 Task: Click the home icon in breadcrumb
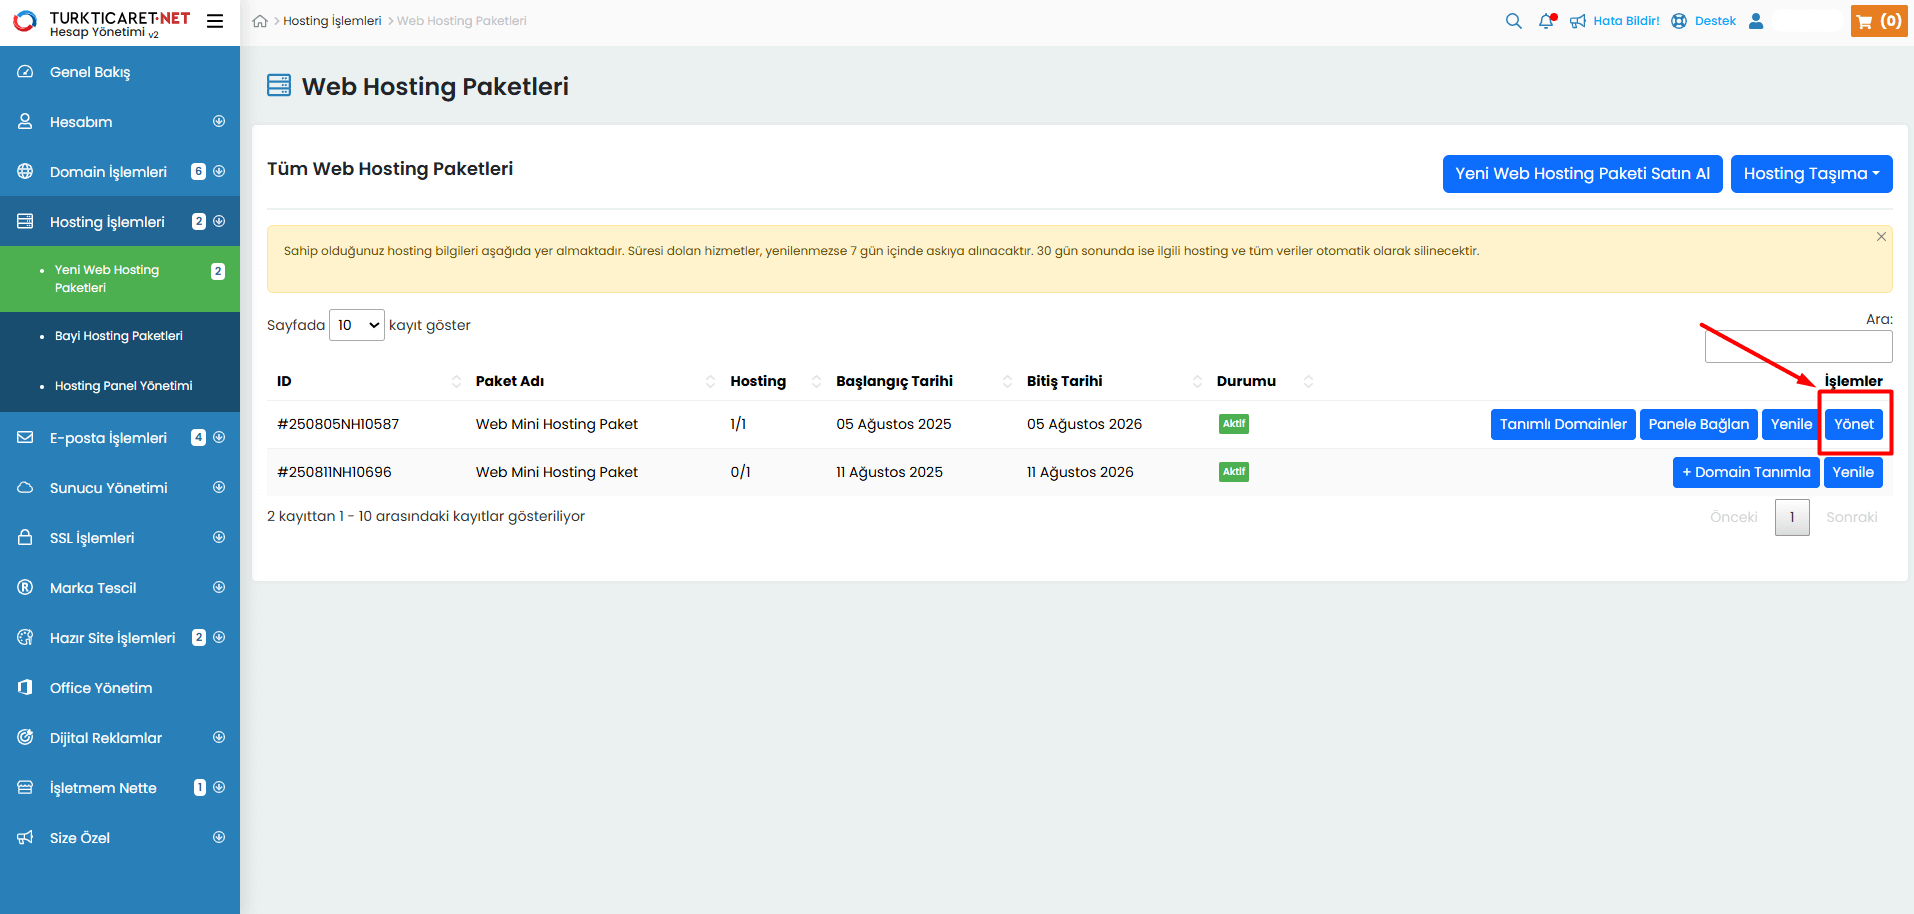click(x=260, y=21)
